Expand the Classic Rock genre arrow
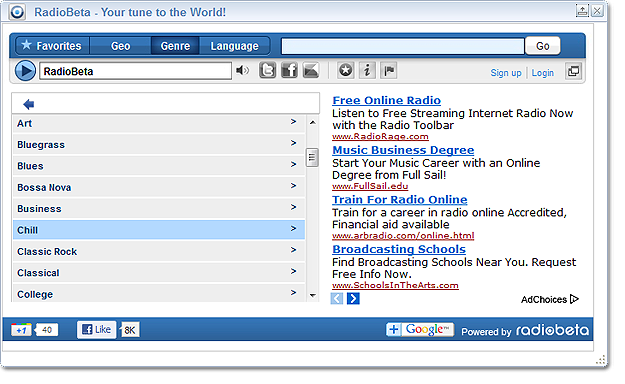The height and width of the screenshot is (384, 625). [x=293, y=250]
